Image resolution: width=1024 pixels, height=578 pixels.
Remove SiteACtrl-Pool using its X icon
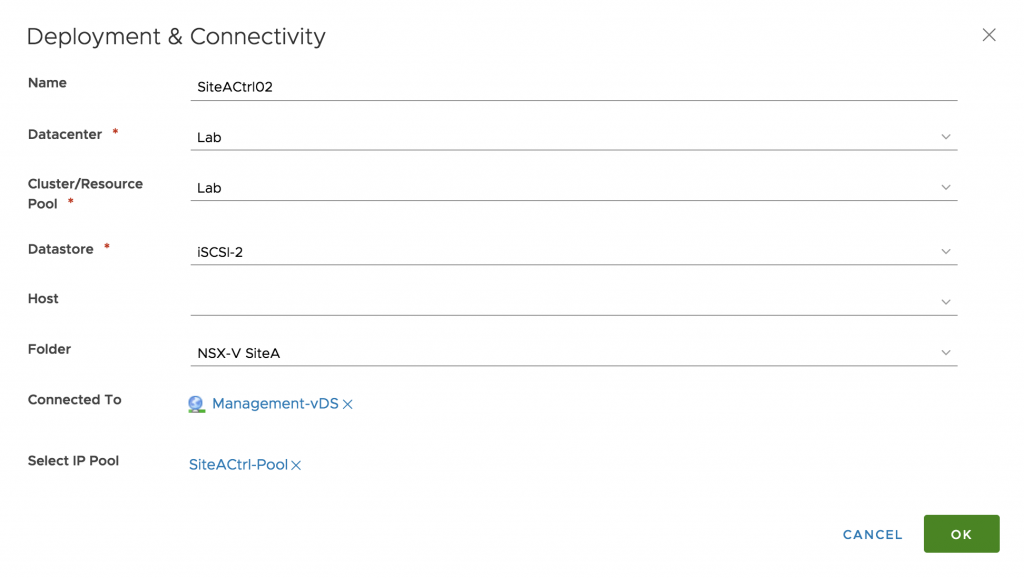point(296,465)
